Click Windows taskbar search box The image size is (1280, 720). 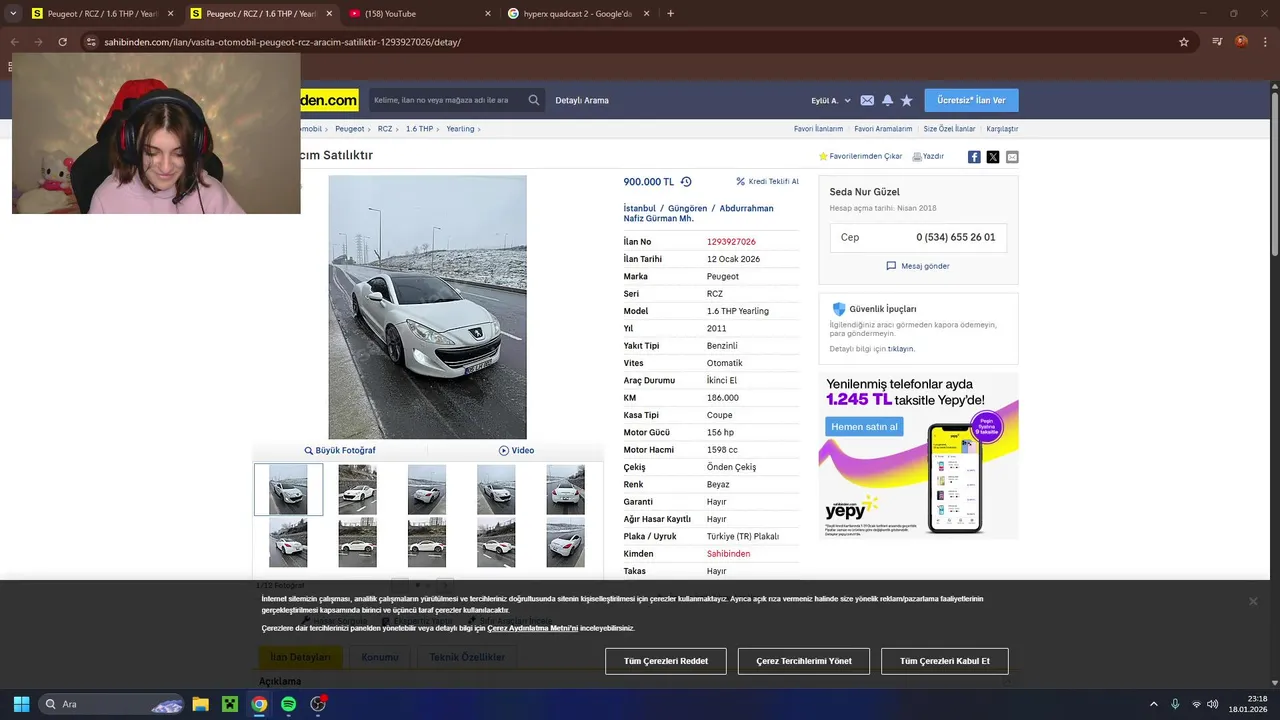coord(112,704)
